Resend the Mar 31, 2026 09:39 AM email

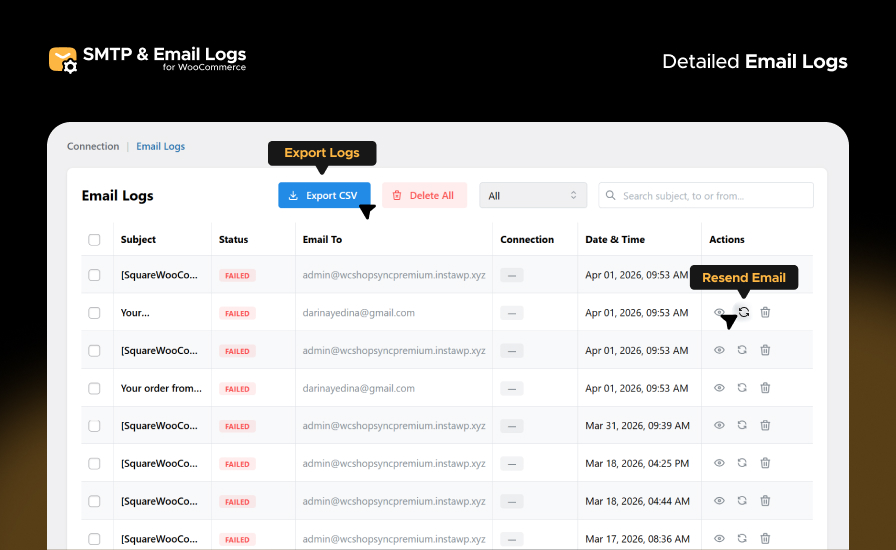pos(742,425)
